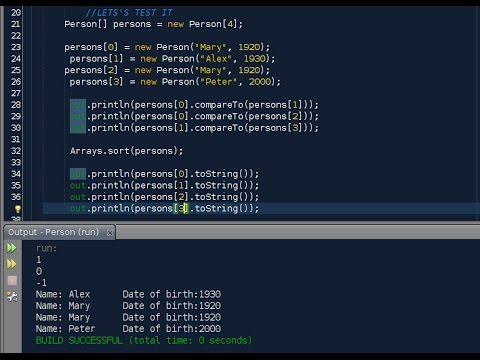Image resolution: width=480 pixels, height=360 pixels.
Task: Click output row Name: Peter birth 2000
Action: [x=128, y=329]
